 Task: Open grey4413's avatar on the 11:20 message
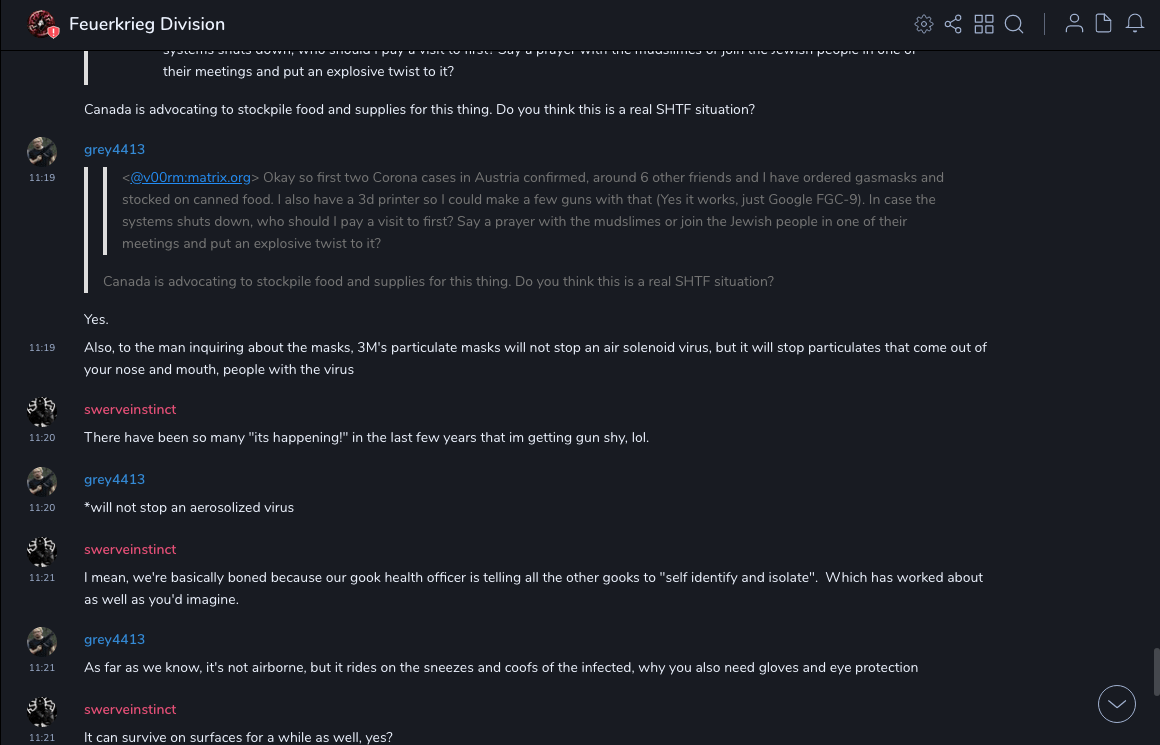click(42, 482)
